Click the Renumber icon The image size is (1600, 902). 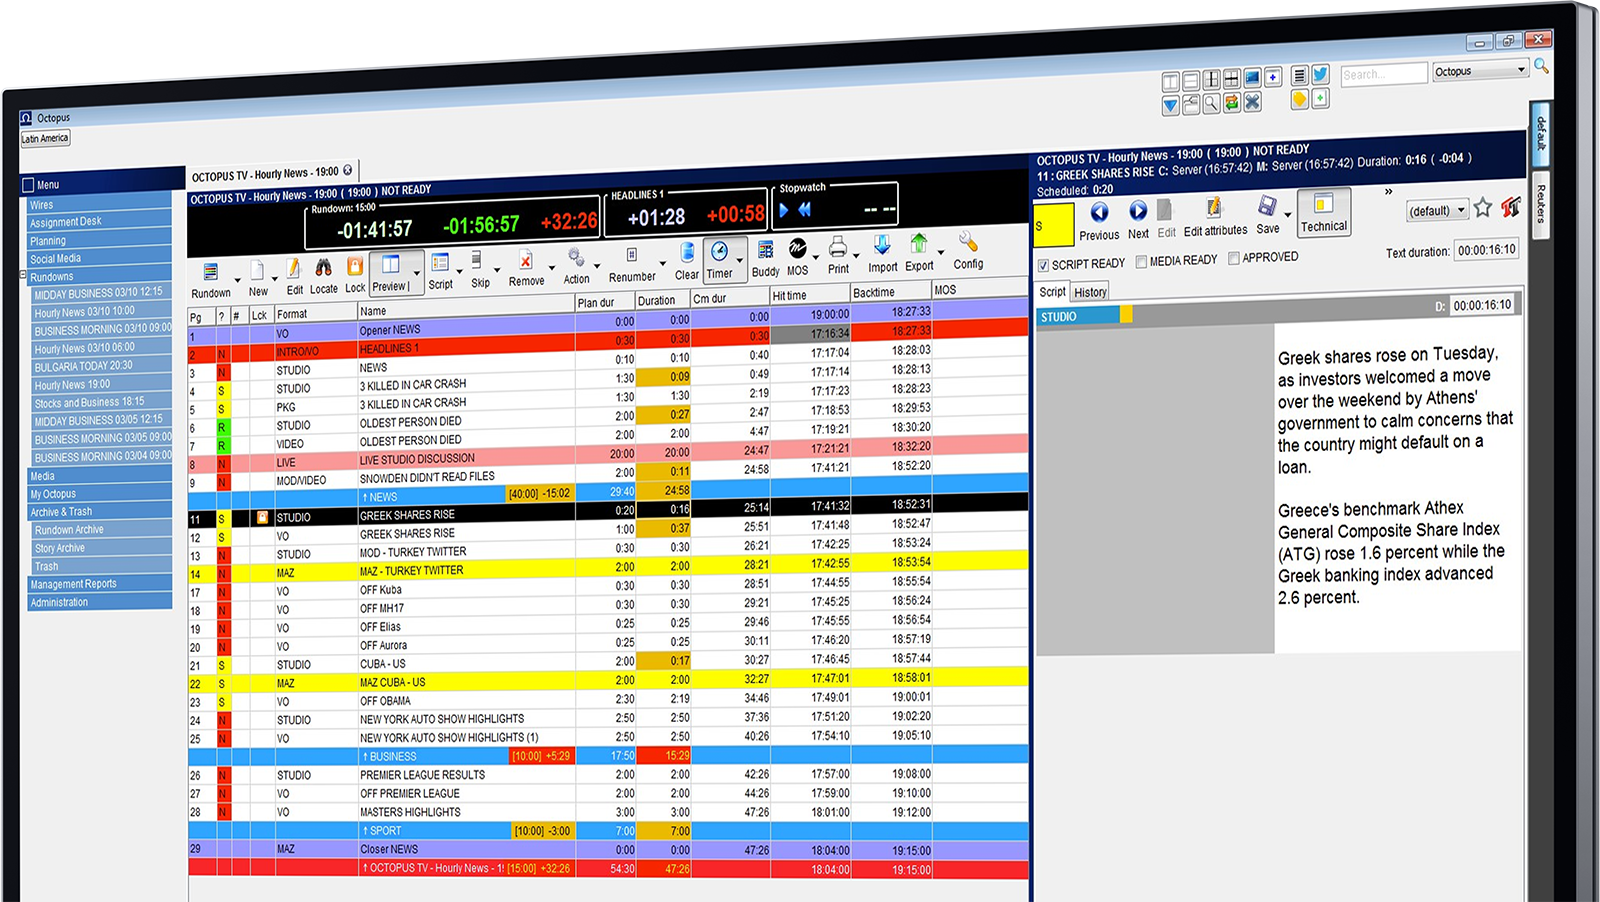631,256
